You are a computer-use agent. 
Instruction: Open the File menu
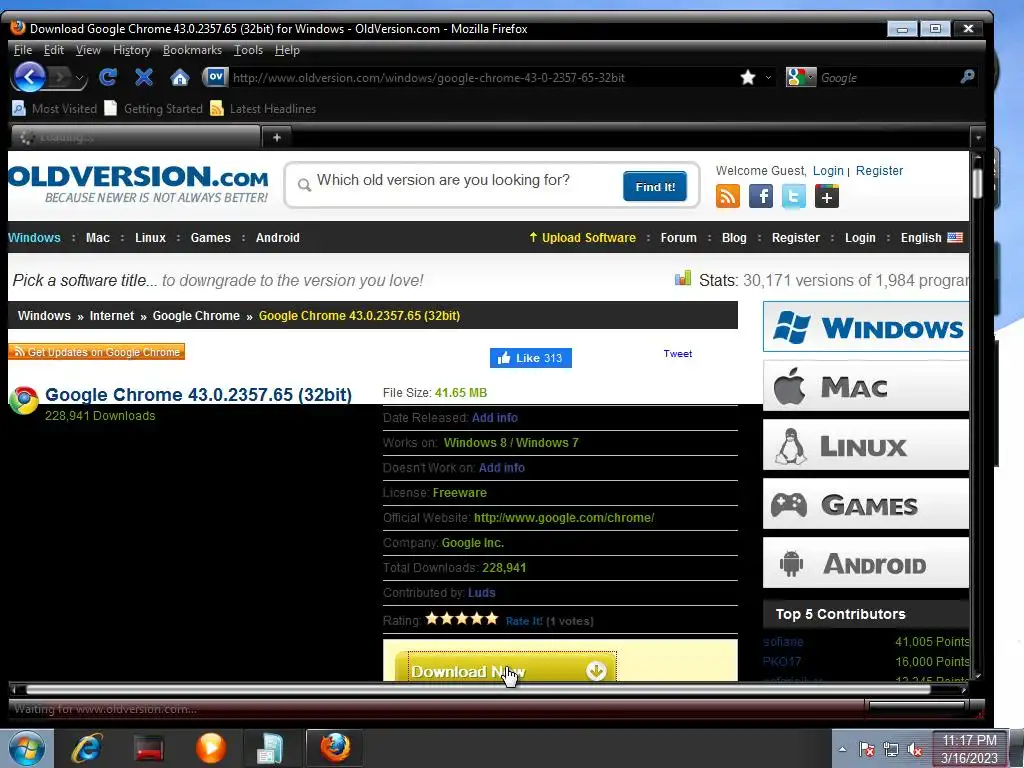pos(23,50)
